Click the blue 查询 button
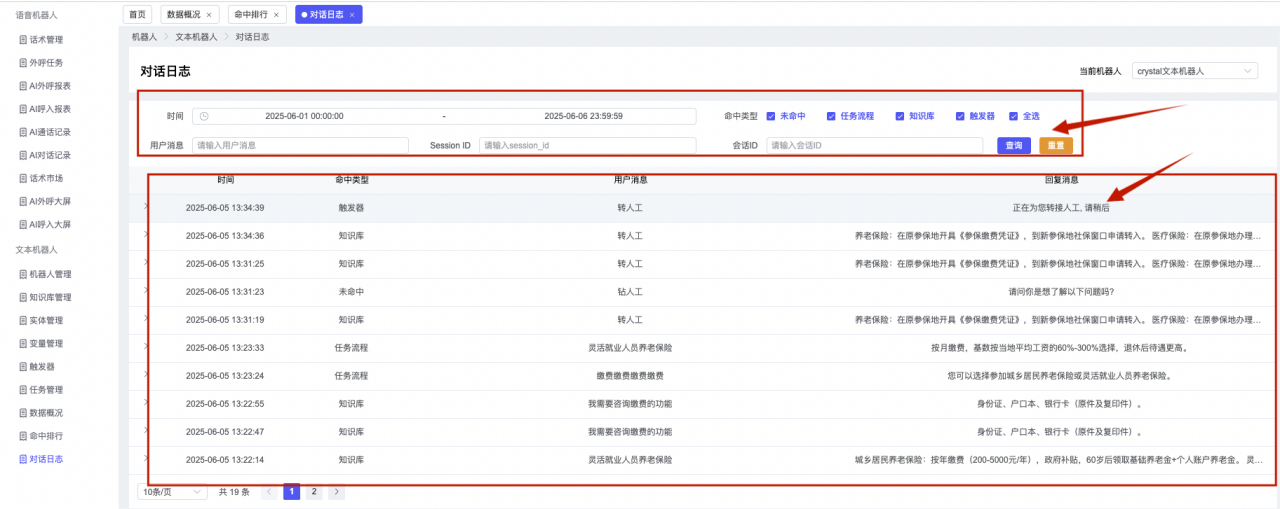 (x=1013, y=145)
